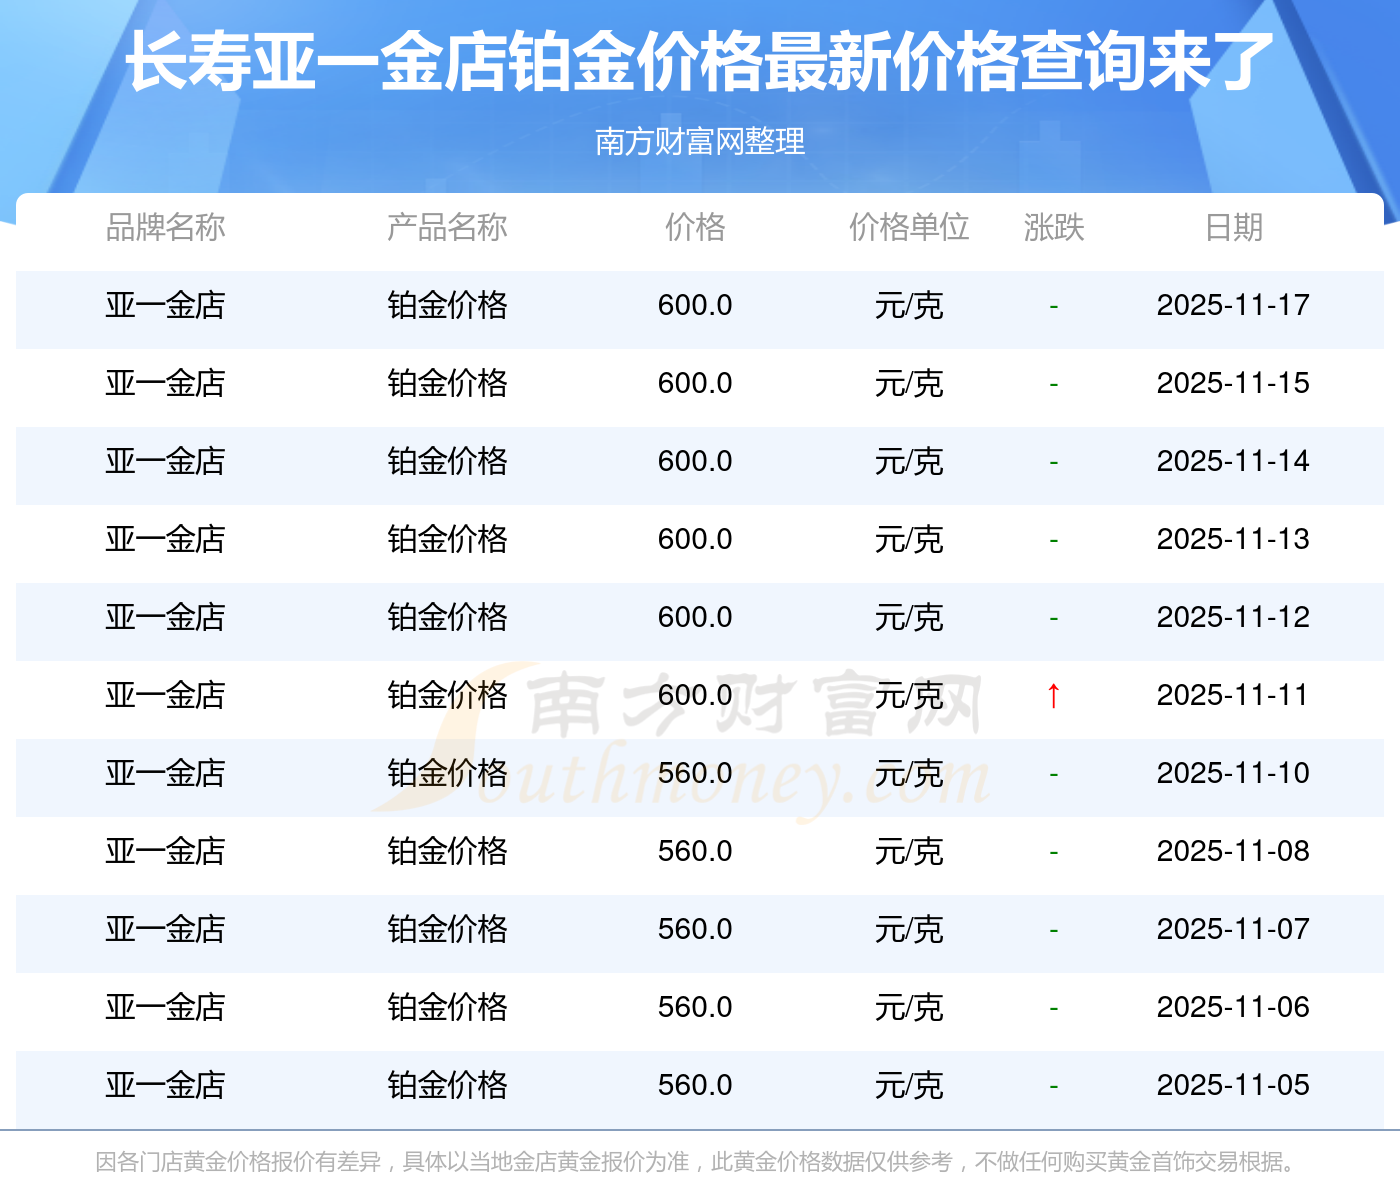Click the 价格单位 column header
1400x1177 pixels.
[x=908, y=227]
